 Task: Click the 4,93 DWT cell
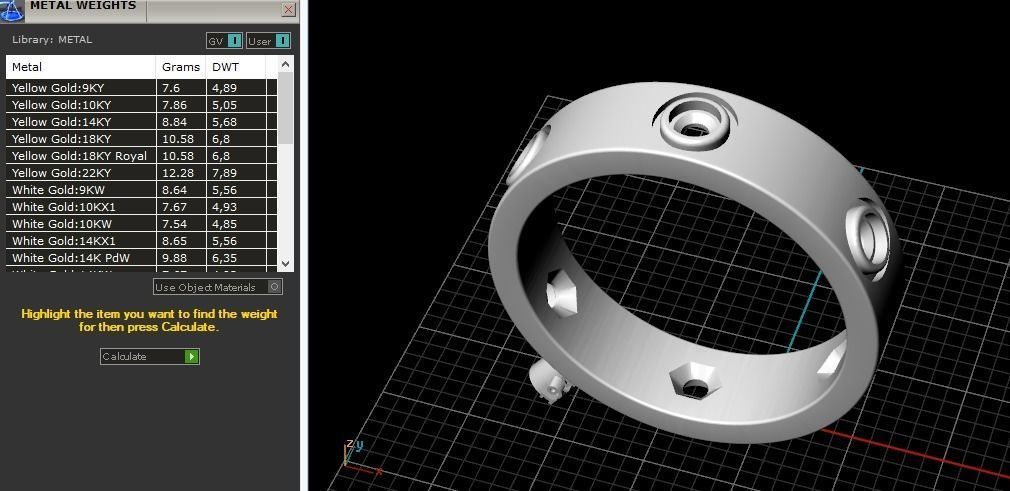click(236, 207)
